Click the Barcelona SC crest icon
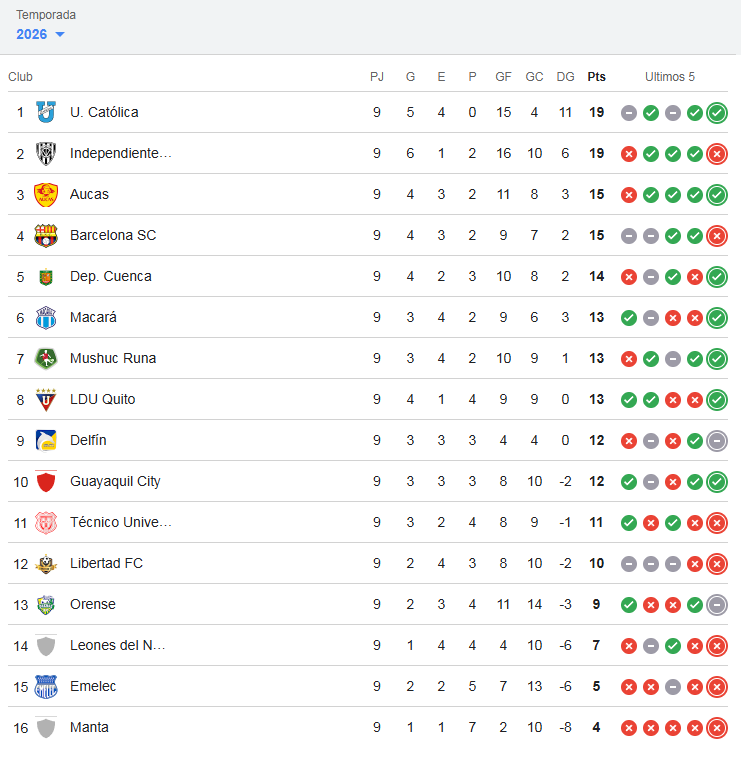741x760 pixels. tap(46, 235)
